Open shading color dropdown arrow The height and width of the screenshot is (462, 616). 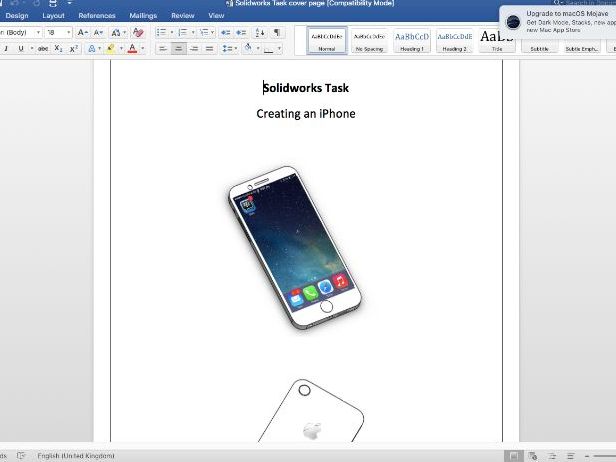(x=258, y=48)
